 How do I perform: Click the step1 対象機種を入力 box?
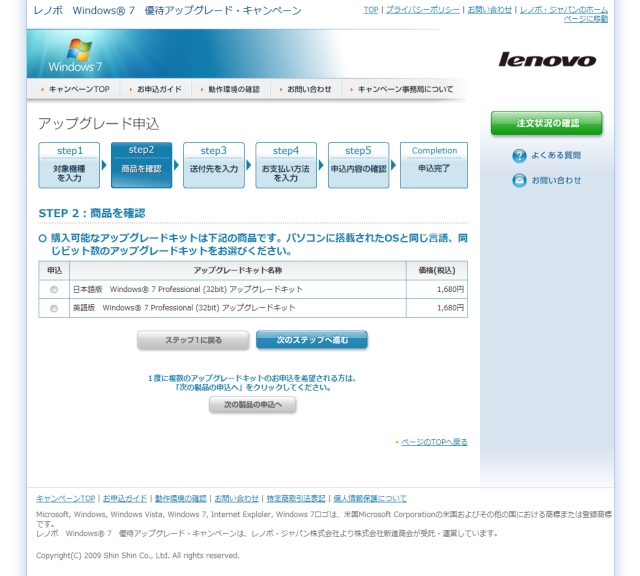[x=69, y=165]
